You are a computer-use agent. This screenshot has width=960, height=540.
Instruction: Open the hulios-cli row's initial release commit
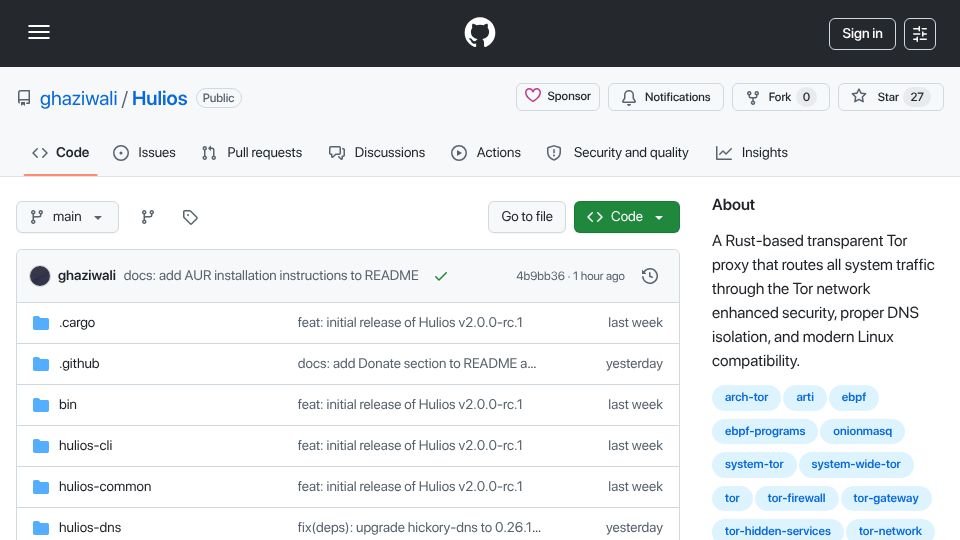(410, 446)
